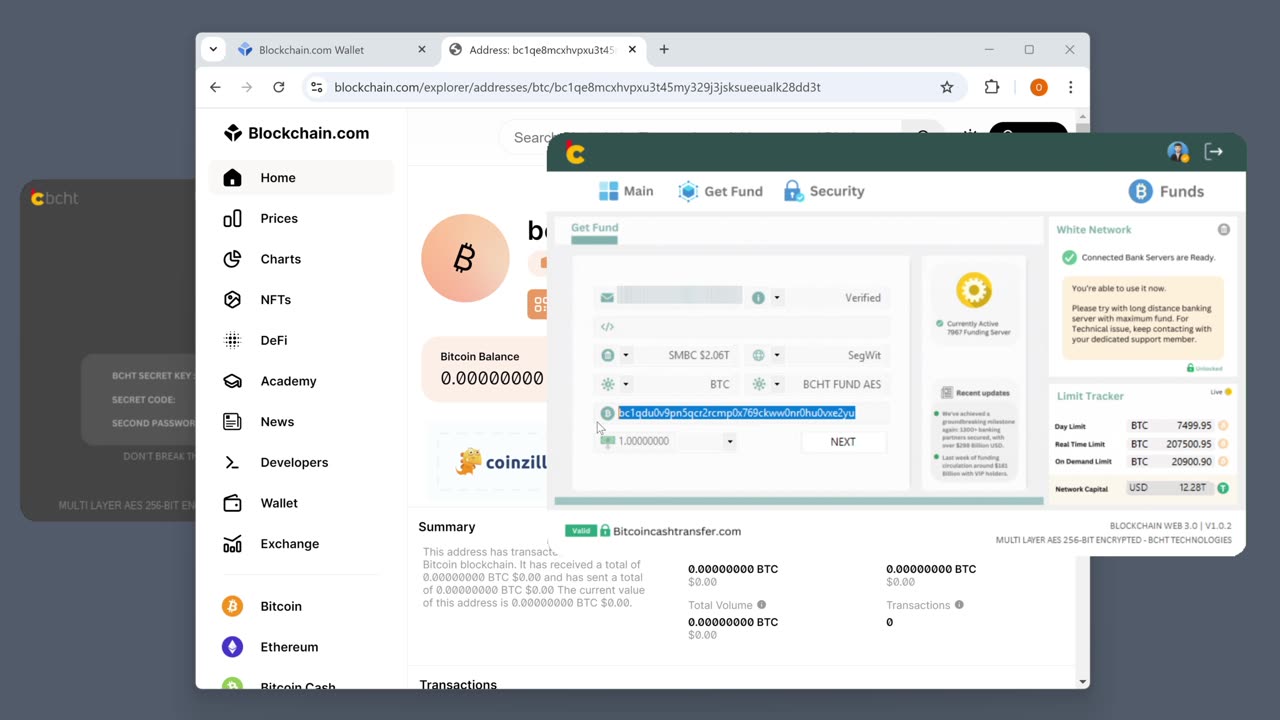Click the highlighted BTC address input field
This screenshot has width=1280, height=720.
744,413
